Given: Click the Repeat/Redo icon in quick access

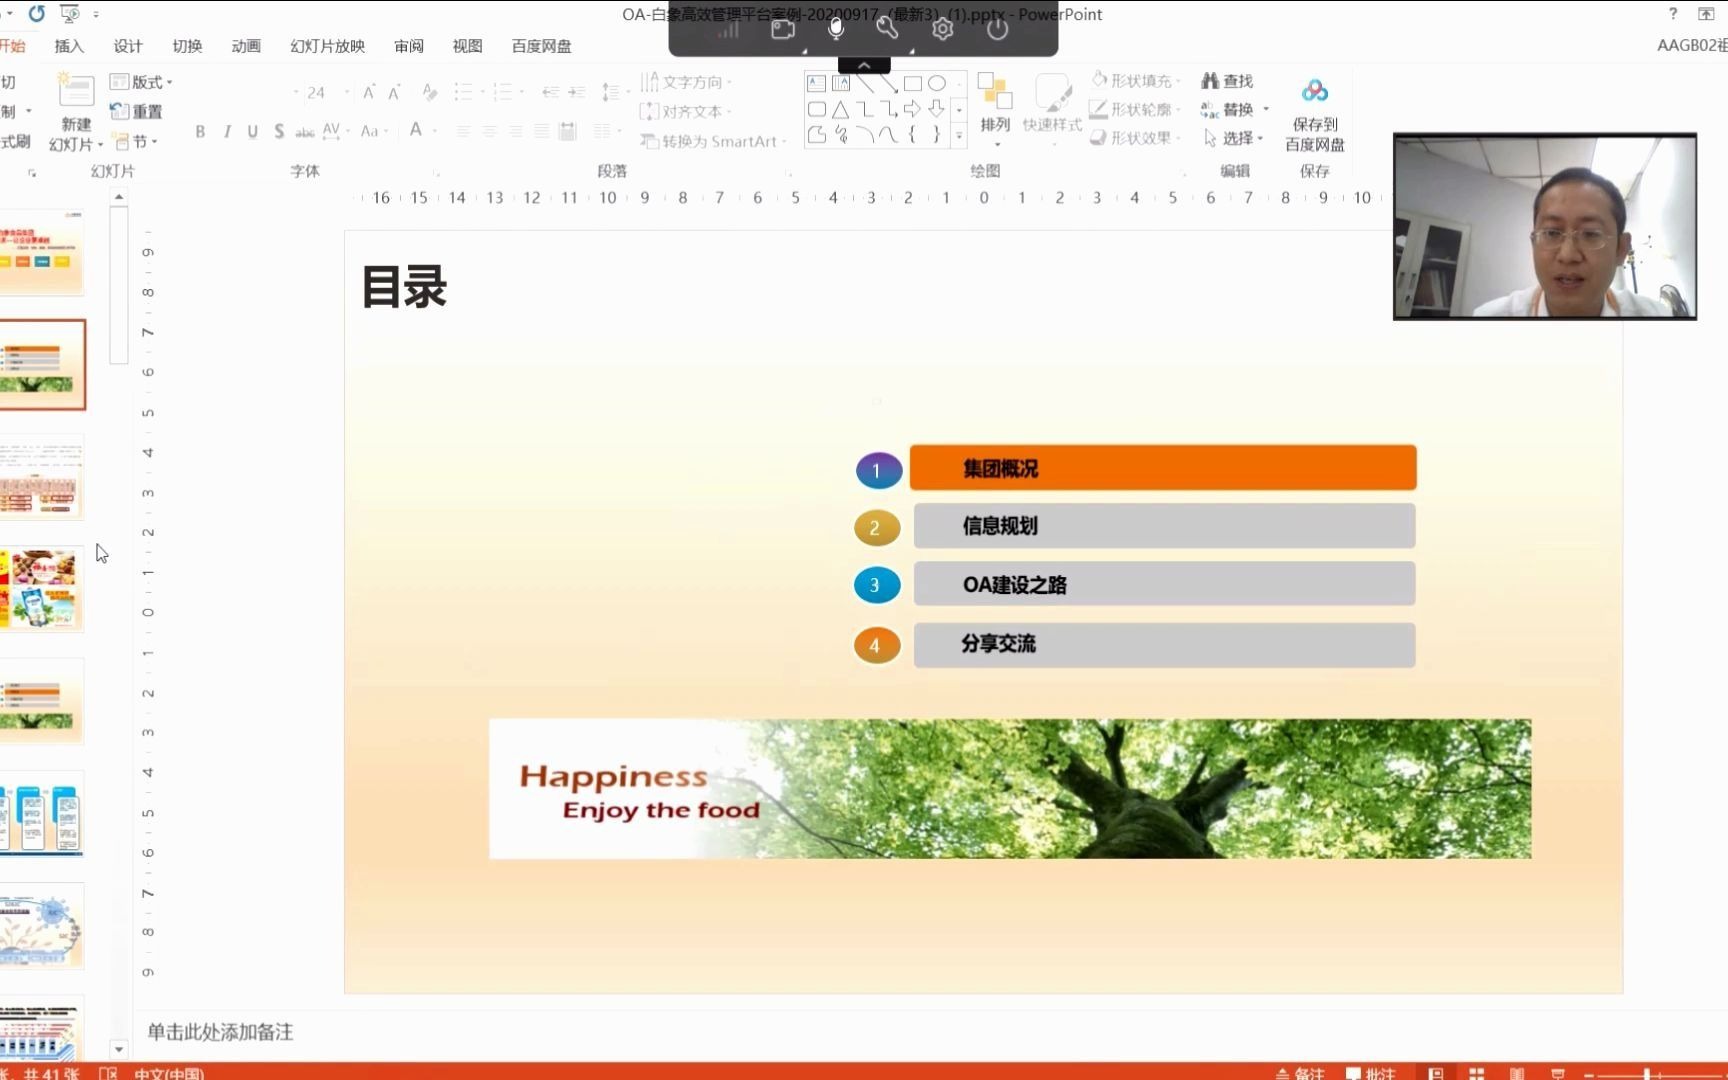Looking at the screenshot, I should click(x=37, y=14).
